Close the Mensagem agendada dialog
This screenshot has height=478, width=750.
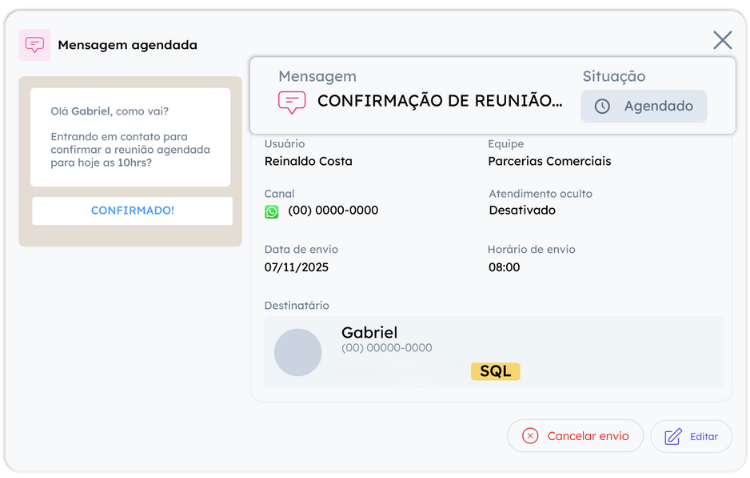722,40
